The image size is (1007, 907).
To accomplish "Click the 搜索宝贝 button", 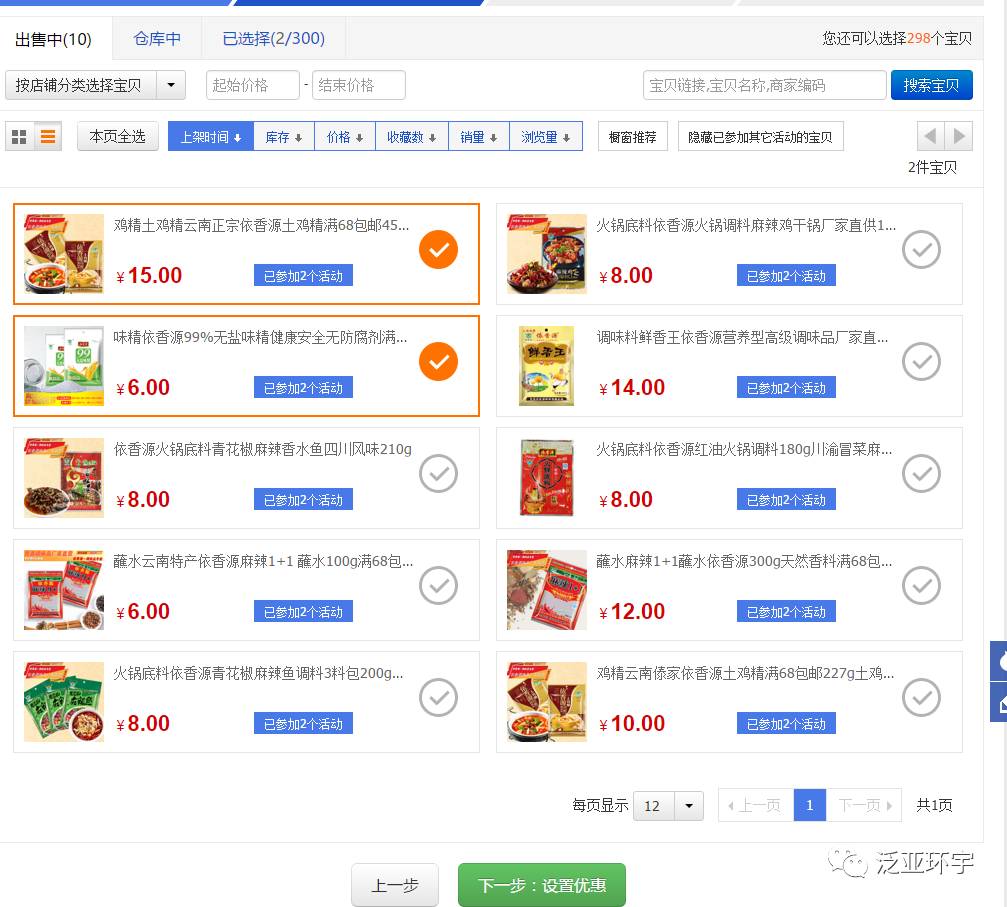I will 931,85.
